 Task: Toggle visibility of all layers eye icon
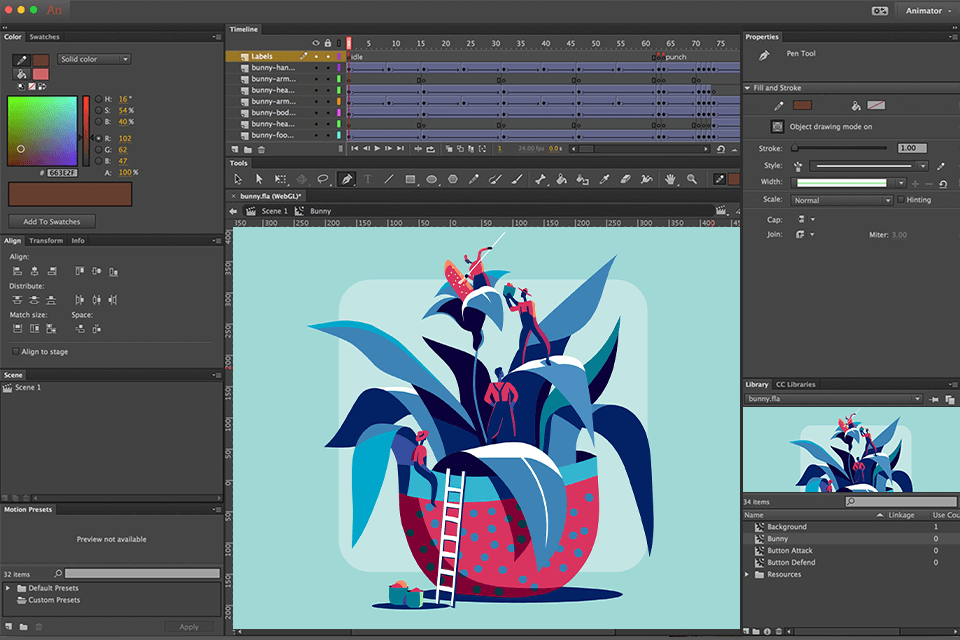pos(316,43)
